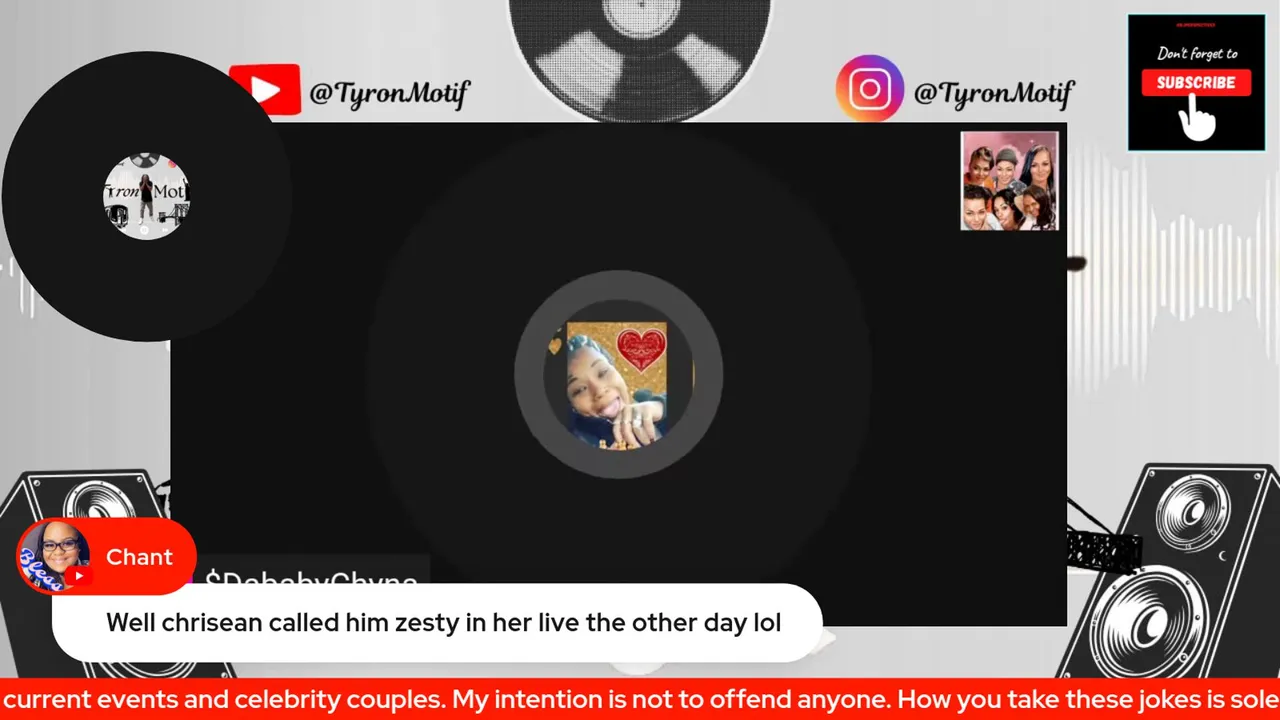The image size is (1280, 720).
Task: Click Chant's commenter avatar
Action: tap(53, 556)
